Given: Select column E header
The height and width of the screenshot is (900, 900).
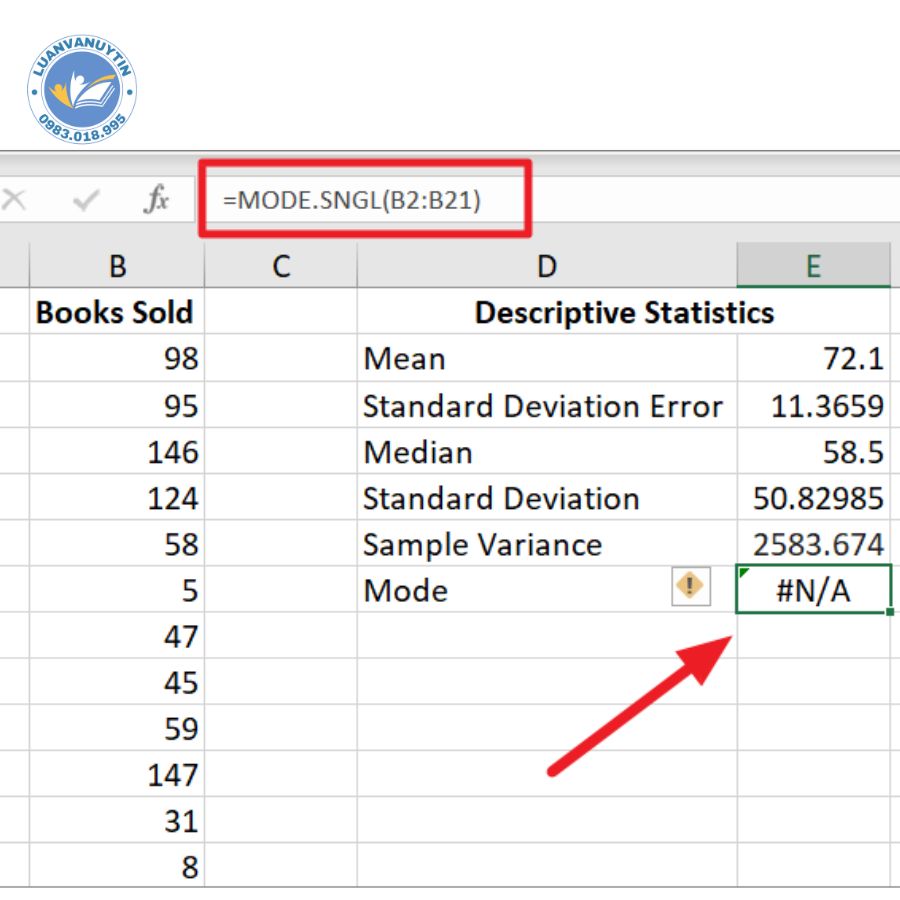Looking at the screenshot, I should (x=813, y=266).
